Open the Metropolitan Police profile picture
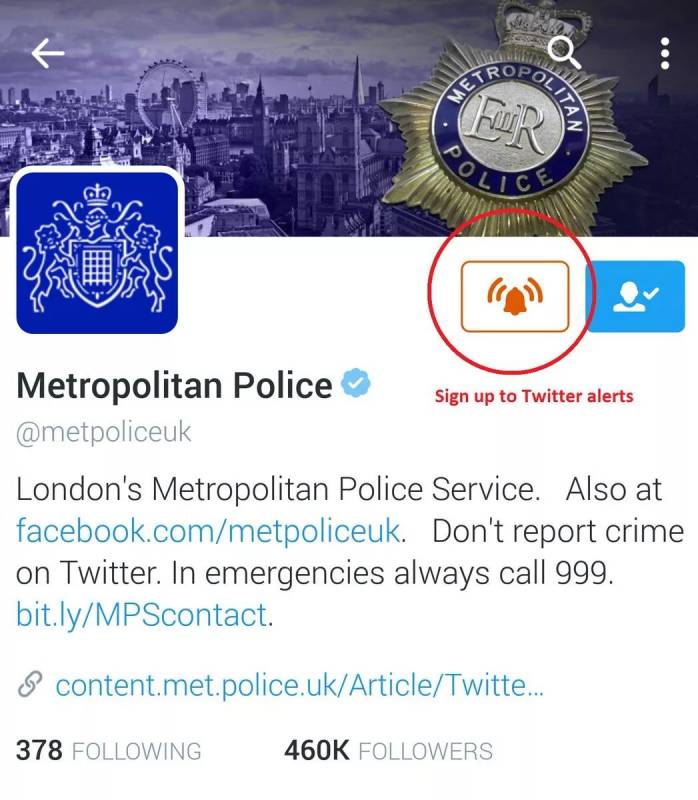 [x=97, y=253]
